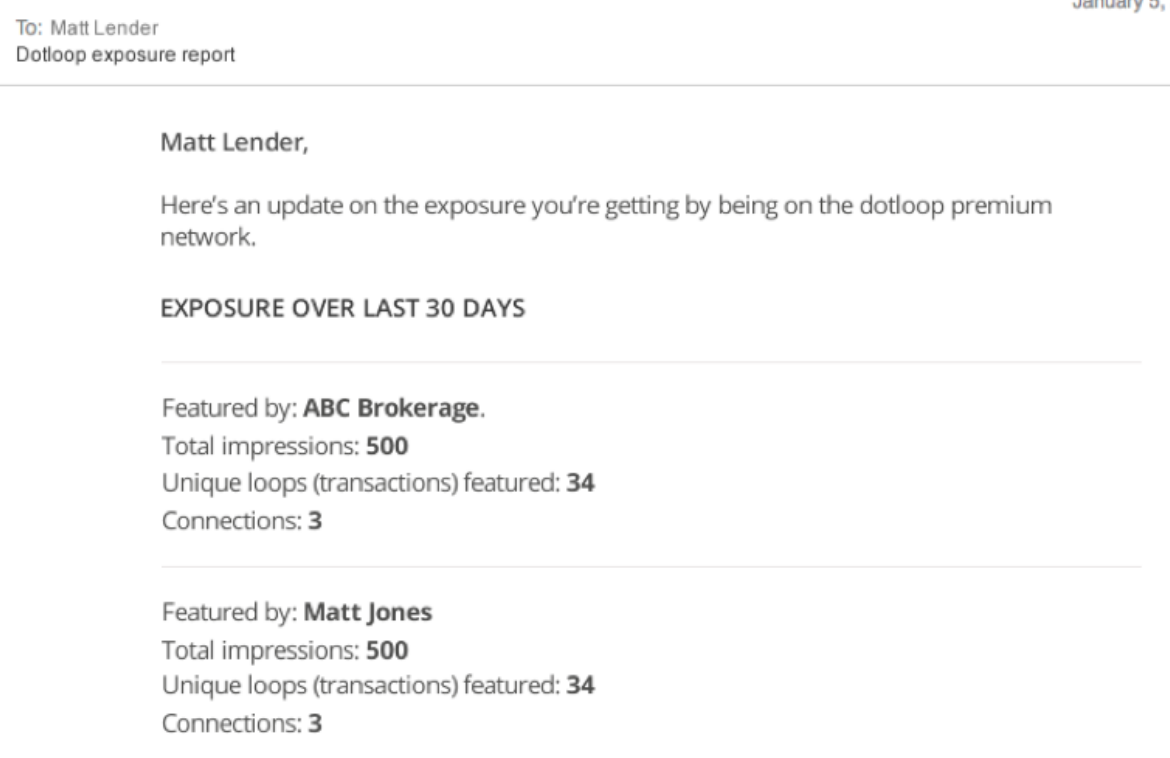Click the header separator line below the subject

pos(585,85)
